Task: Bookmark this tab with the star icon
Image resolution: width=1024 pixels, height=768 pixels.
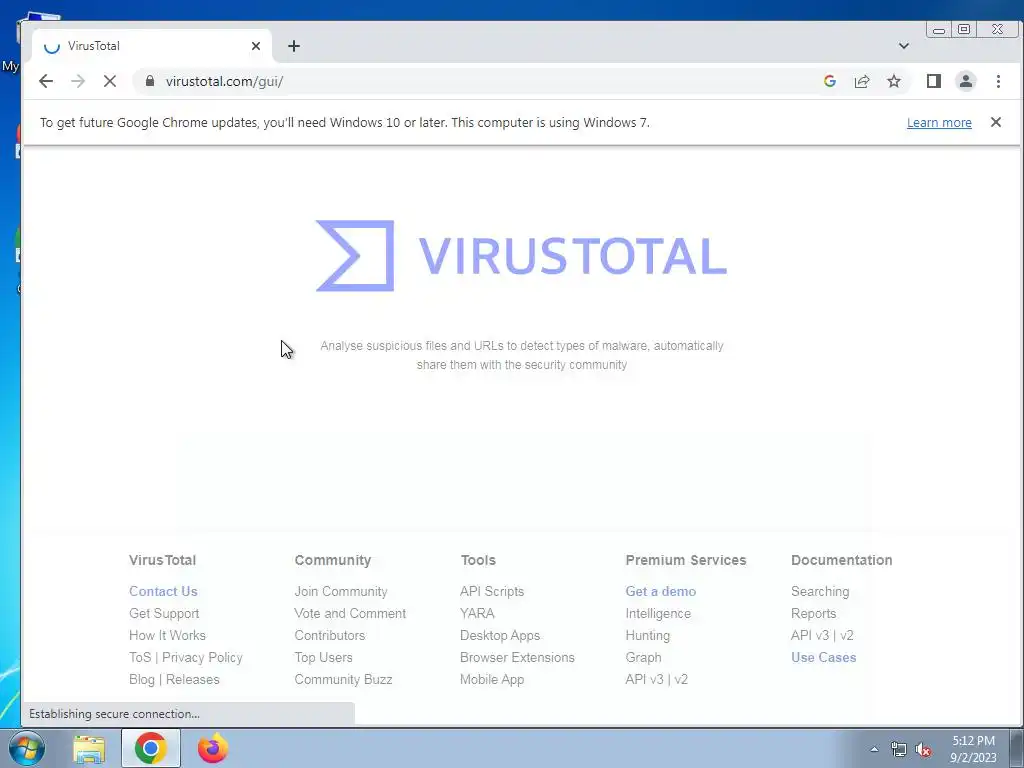Action: tap(894, 81)
